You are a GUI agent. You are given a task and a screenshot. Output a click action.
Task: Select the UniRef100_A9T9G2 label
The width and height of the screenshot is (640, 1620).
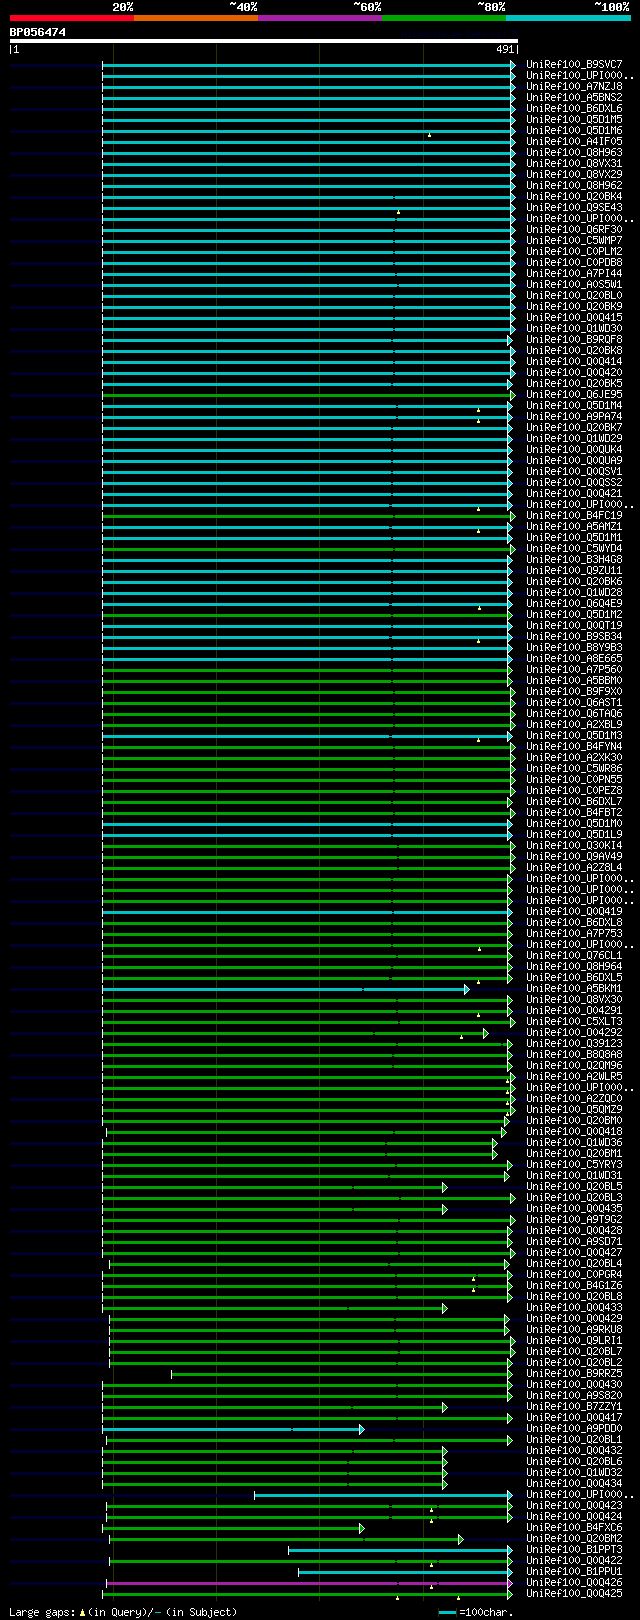click(x=574, y=1220)
